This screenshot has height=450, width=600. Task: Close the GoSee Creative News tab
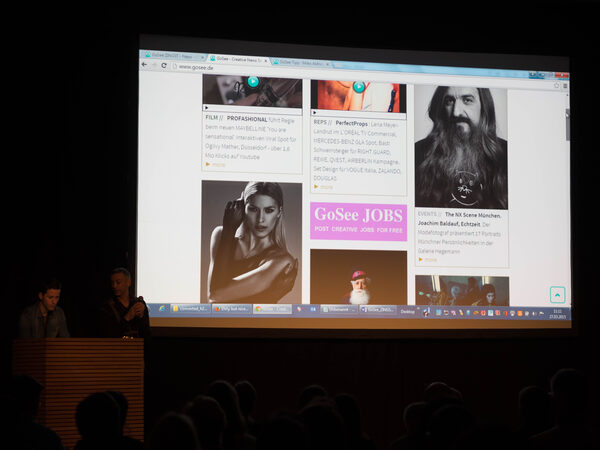[266, 60]
